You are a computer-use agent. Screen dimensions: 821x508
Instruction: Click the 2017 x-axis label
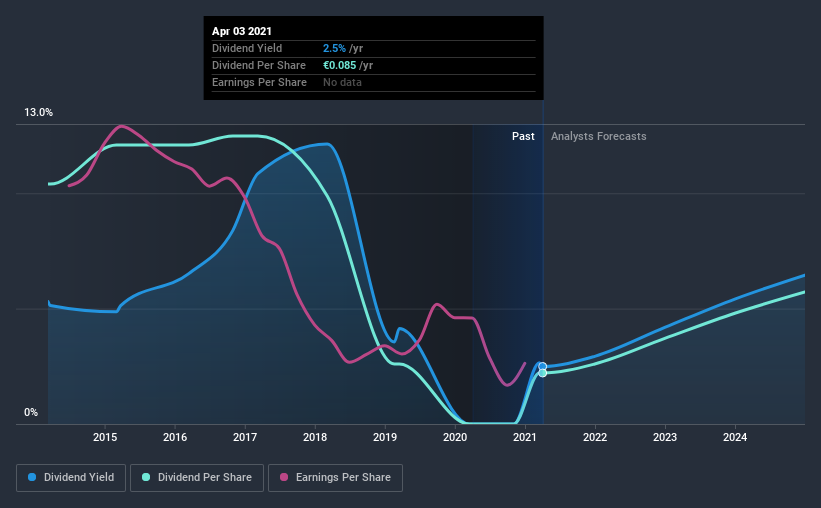pyautogui.click(x=245, y=437)
